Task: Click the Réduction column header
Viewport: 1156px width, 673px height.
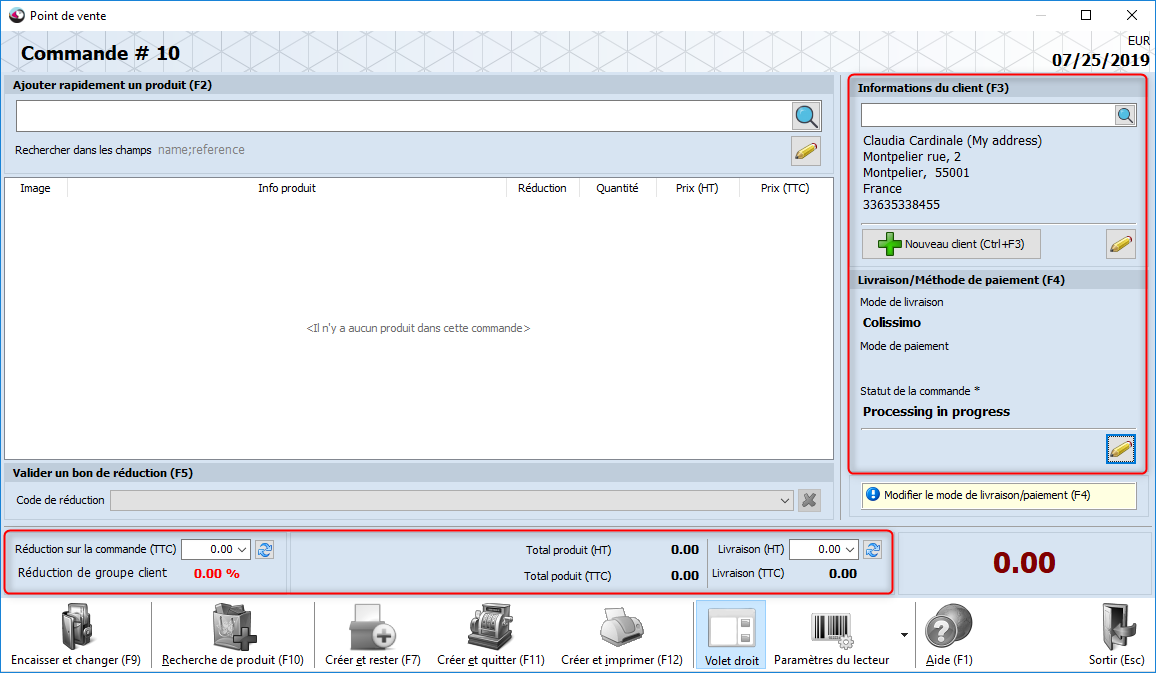Action: (542, 188)
